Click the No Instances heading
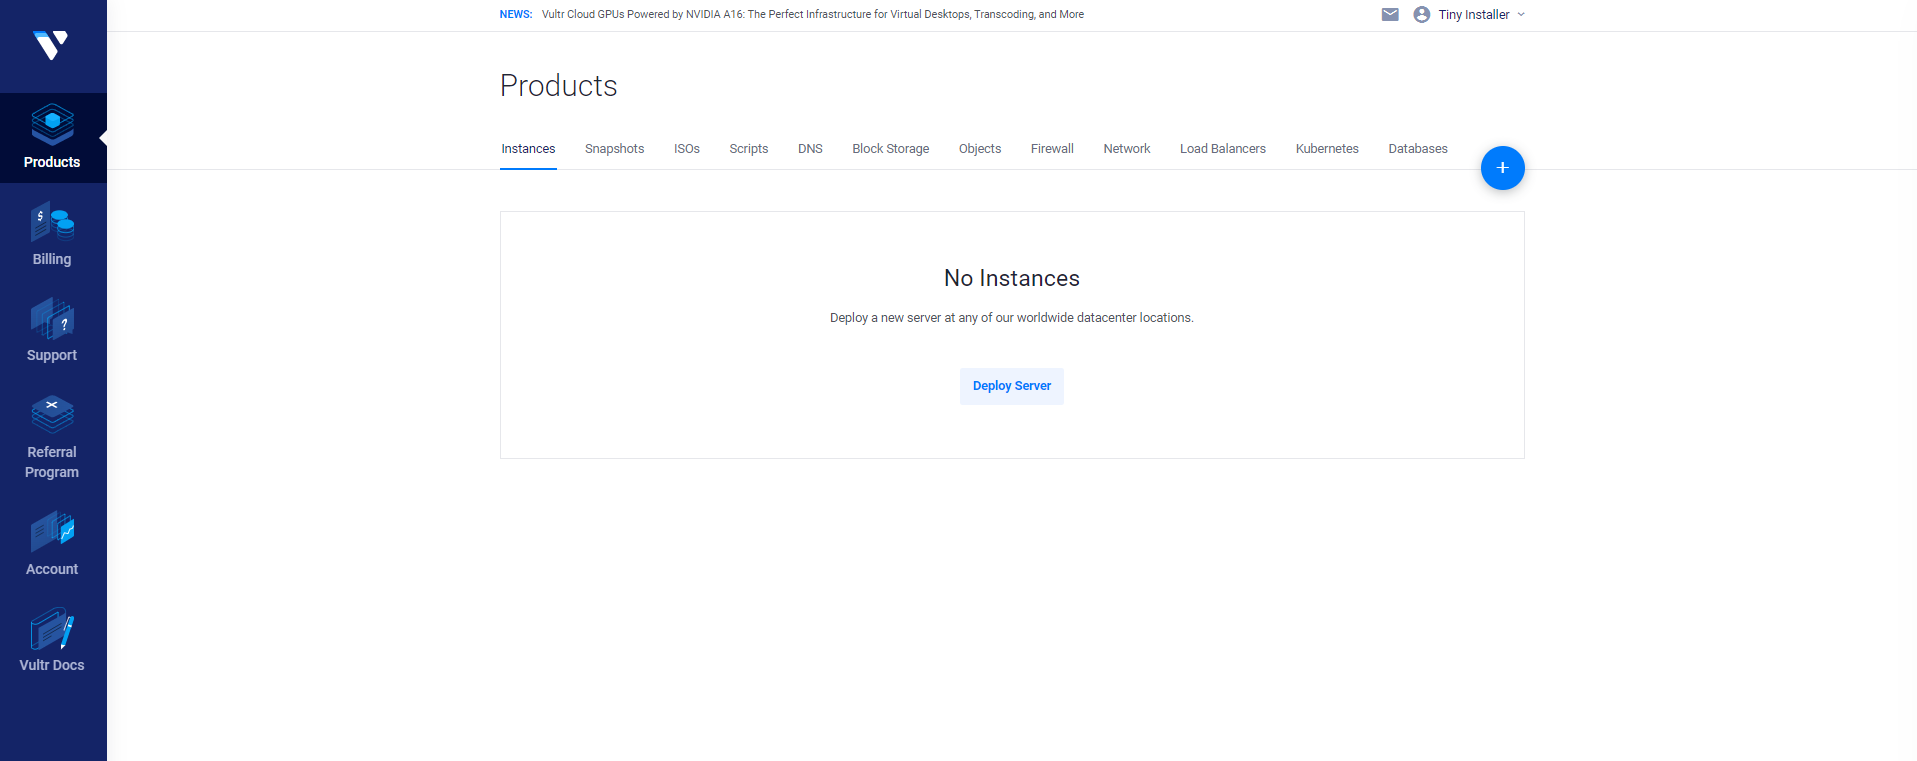The height and width of the screenshot is (761, 1917). pyautogui.click(x=1012, y=278)
